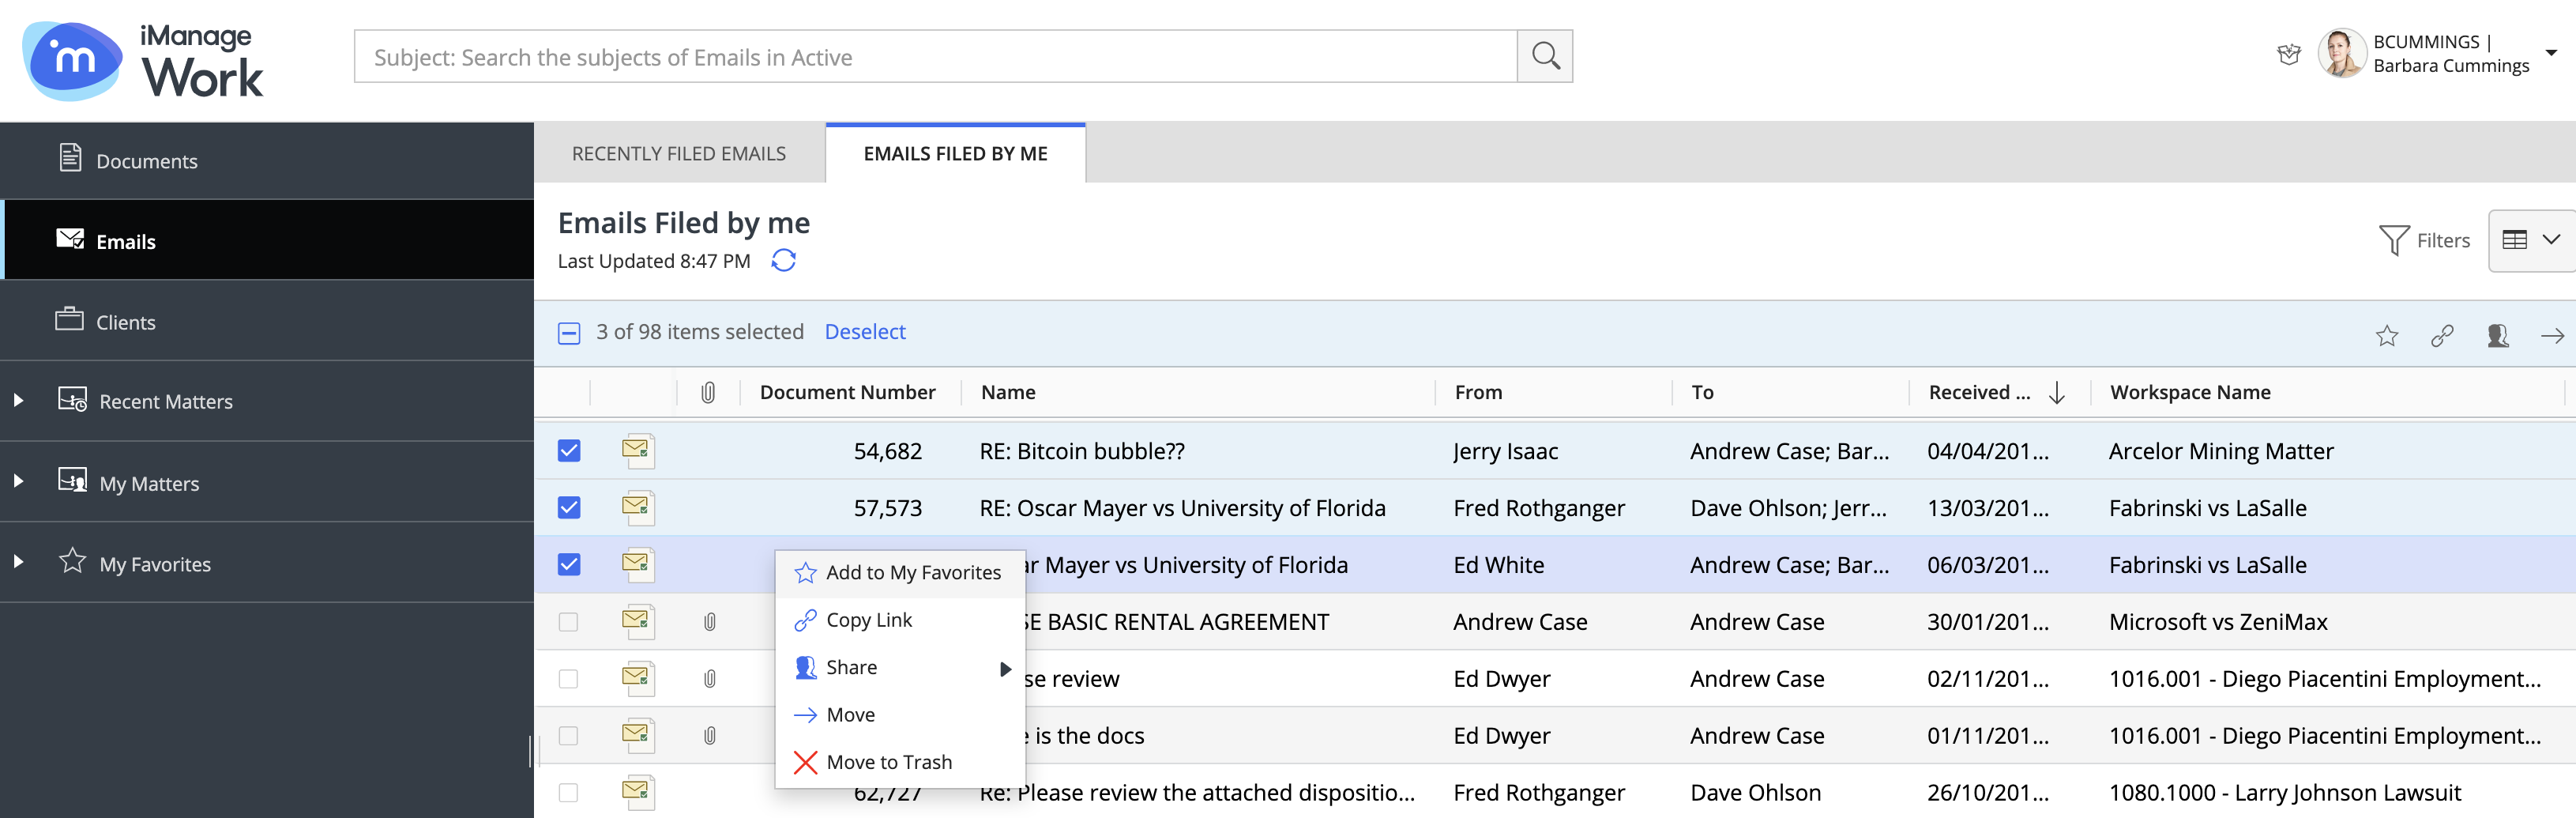Image resolution: width=2576 pixels, height=818 pixels.
Task: Click the Deselect link
Action: point(864,331)
